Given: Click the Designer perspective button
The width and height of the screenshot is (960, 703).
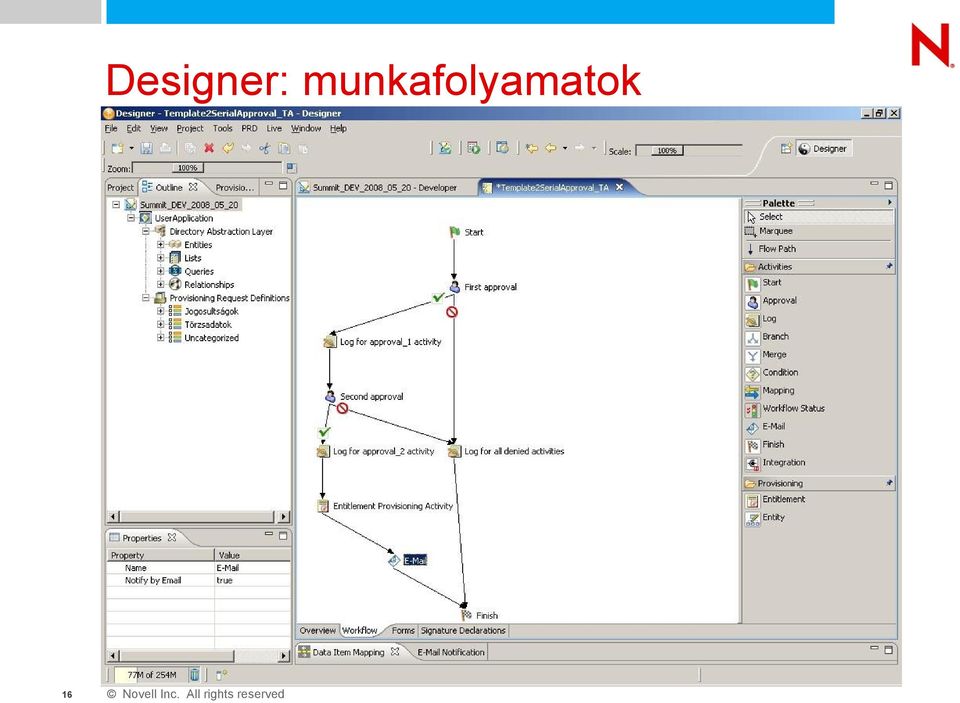Looking at the screenshot, I should click(x=823, y=149).
